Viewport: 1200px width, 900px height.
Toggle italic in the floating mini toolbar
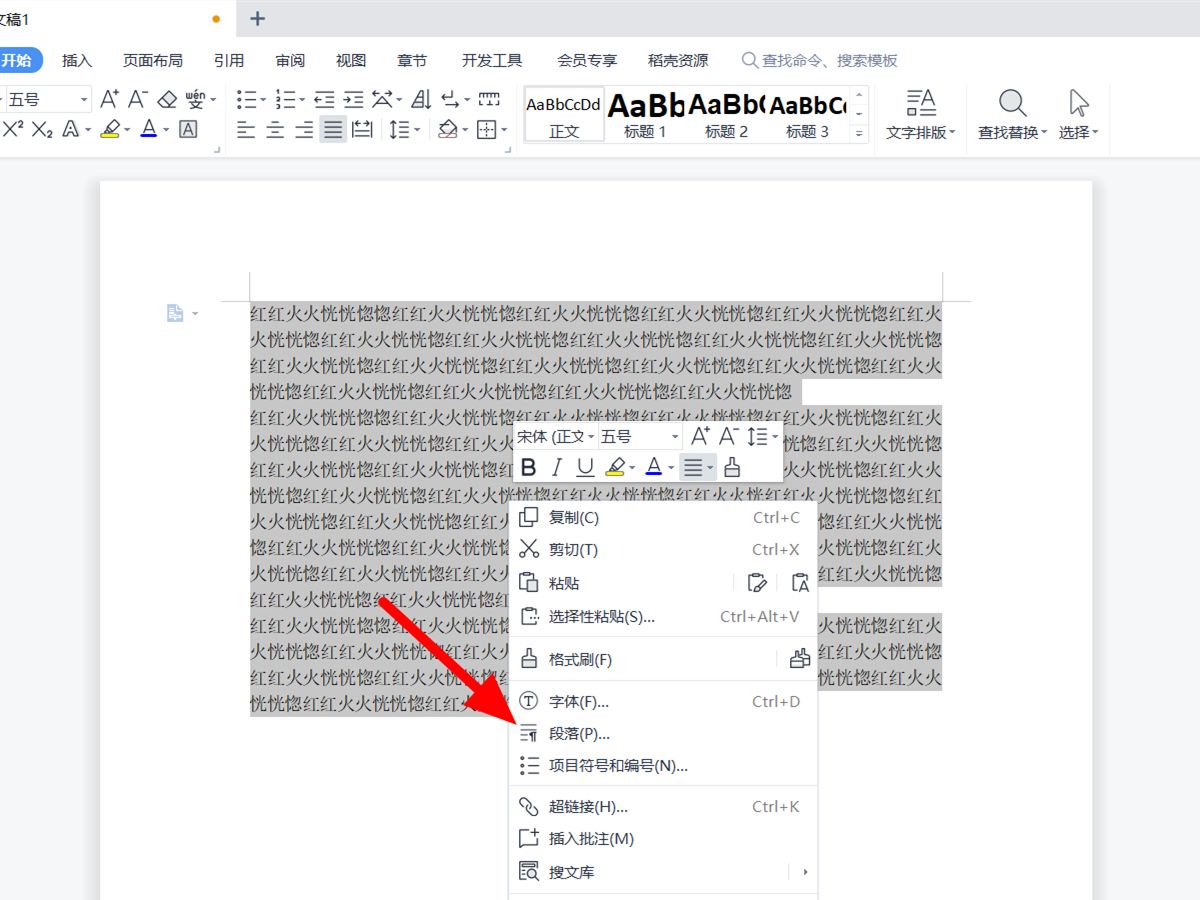coord(557,467)
